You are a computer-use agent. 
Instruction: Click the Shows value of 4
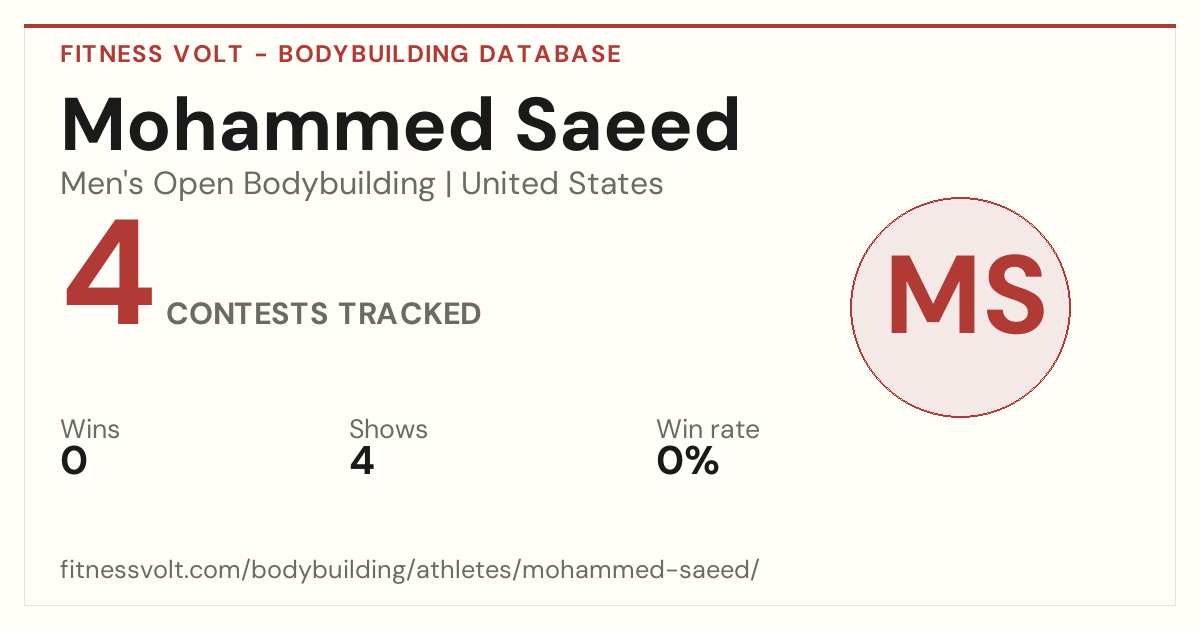pos(362,461)
